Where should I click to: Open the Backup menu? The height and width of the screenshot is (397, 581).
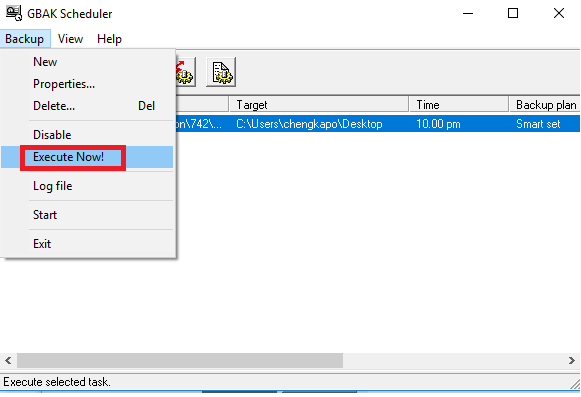(25, 39)
